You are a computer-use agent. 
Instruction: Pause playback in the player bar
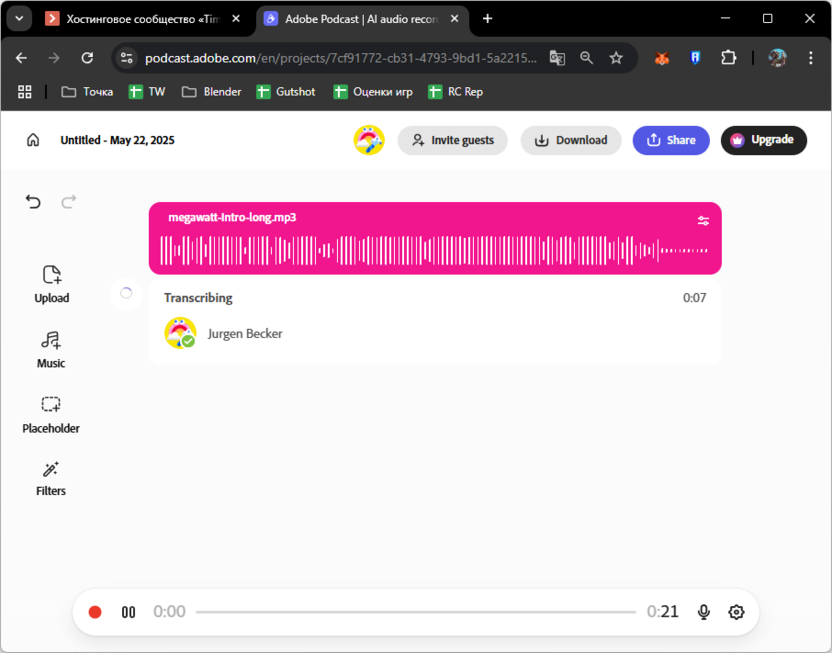(128, 612)
